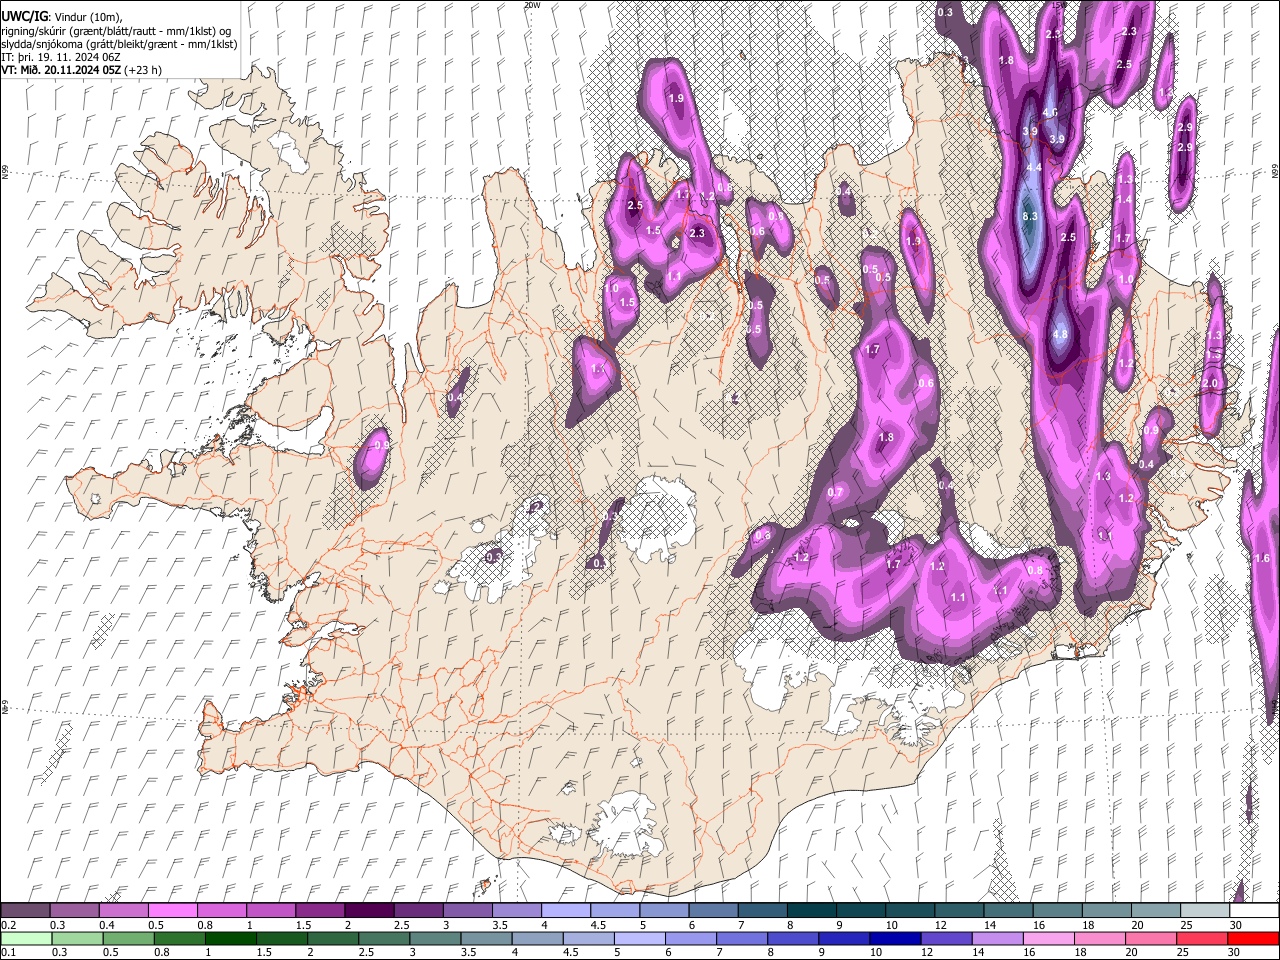The width and height of the screenshot is (1280, 960).
Task: Select the 'rigning/skúrir' line of the title
Action: [x=116, y=31]
